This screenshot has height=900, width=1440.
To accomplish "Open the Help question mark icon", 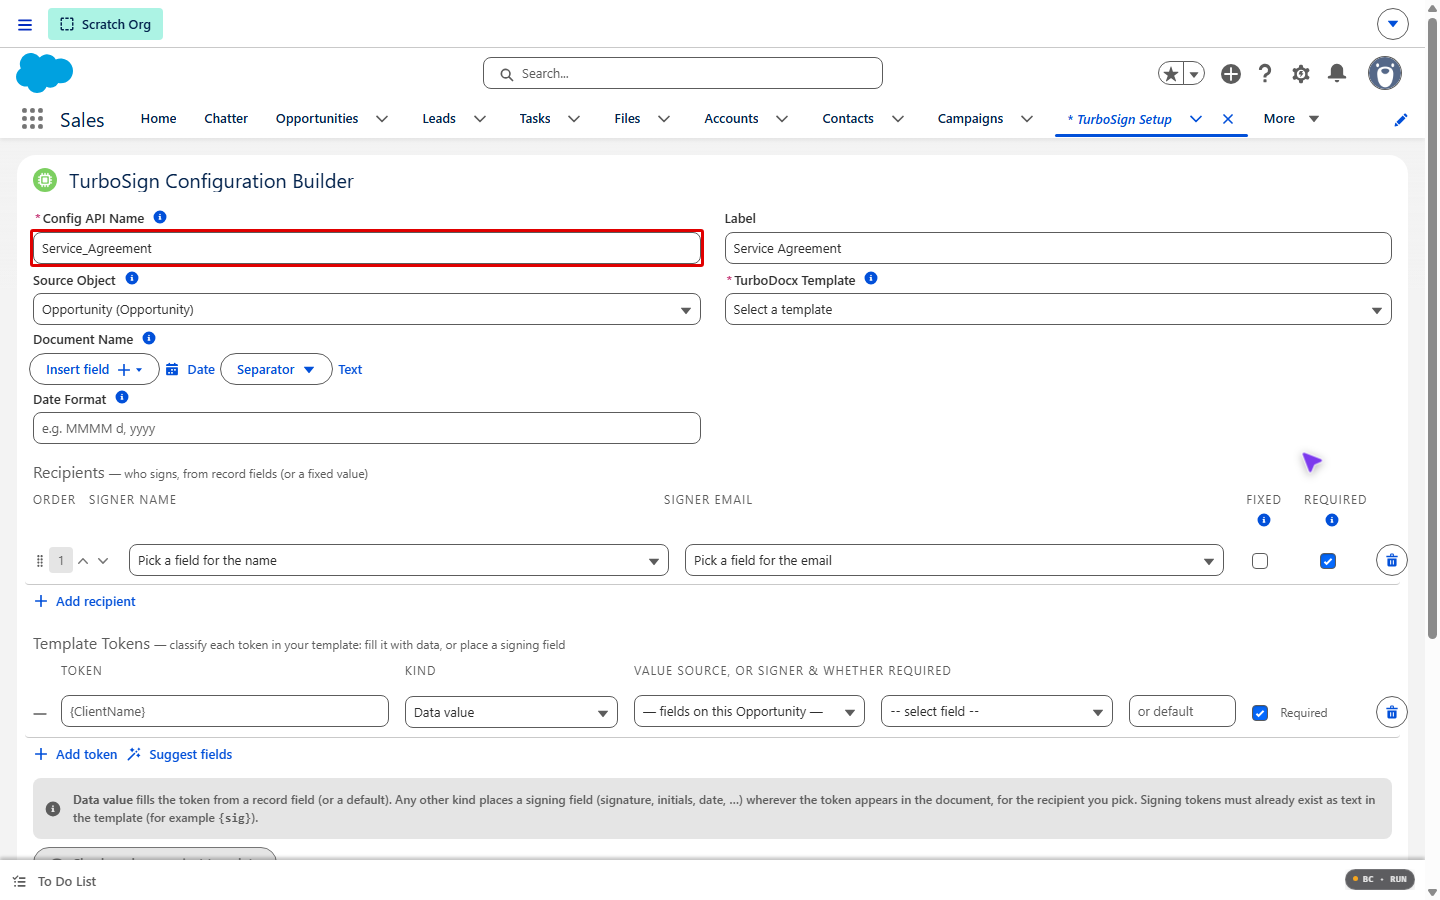I will [x=1265, y=73].
